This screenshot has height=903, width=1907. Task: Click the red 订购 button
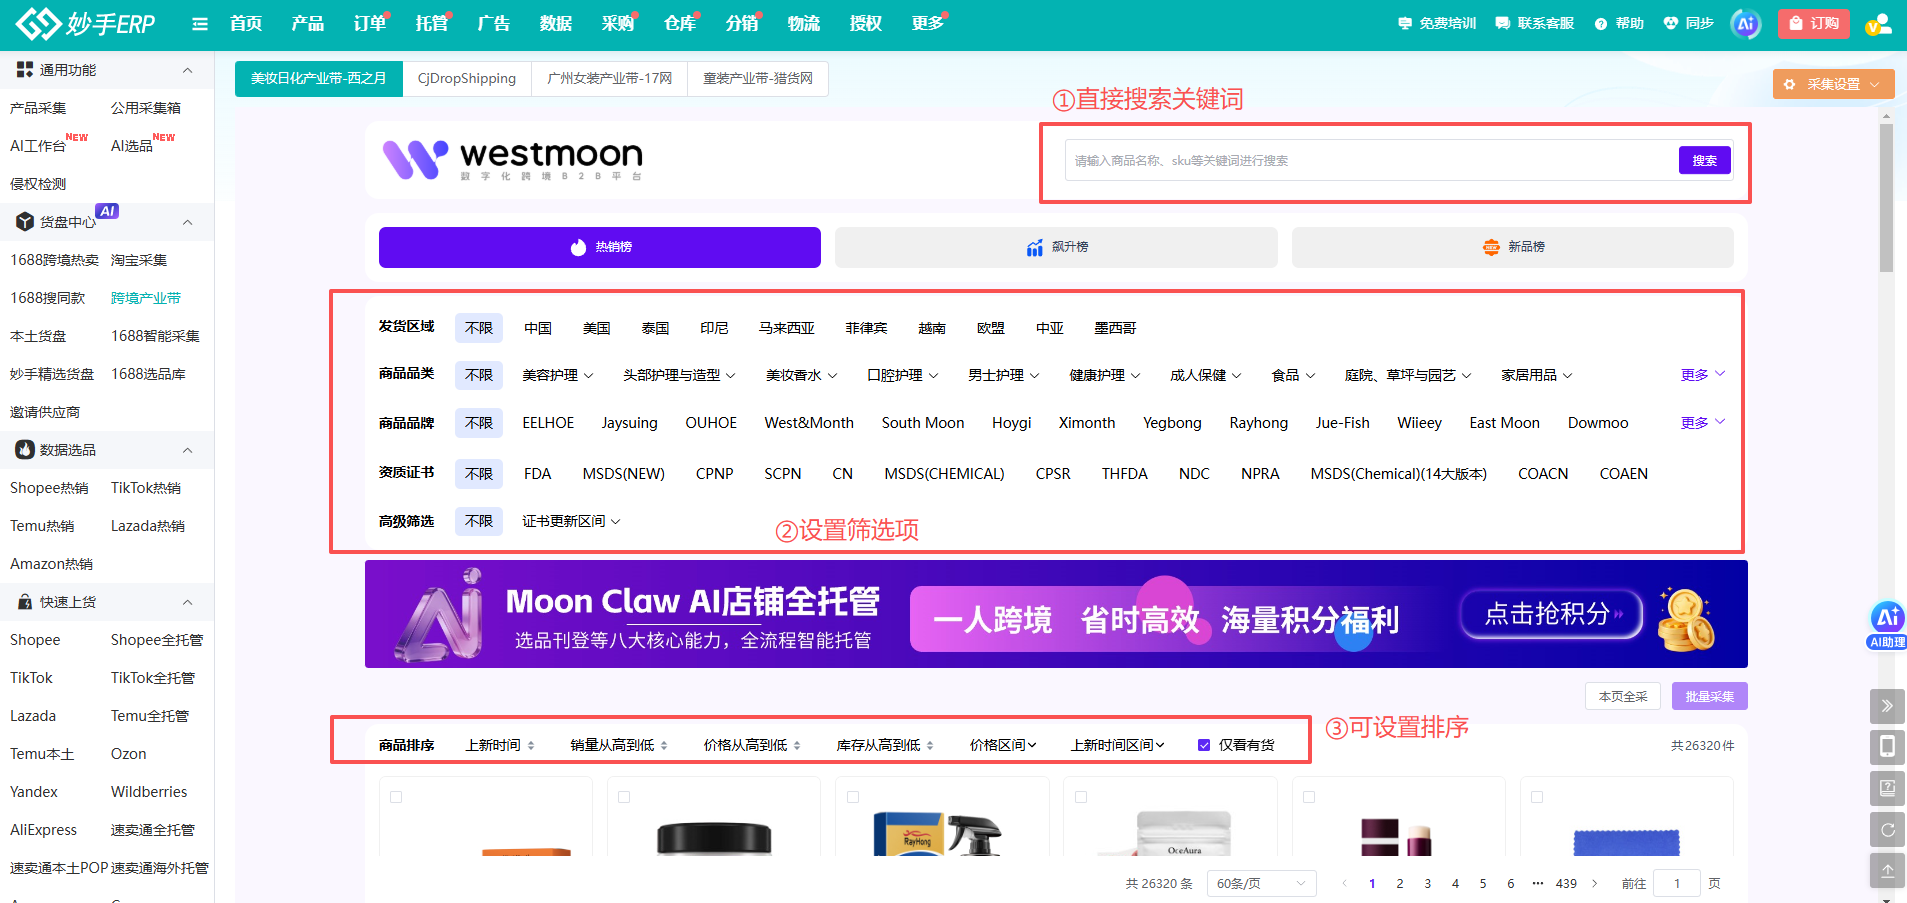pyautogui.click(x=1813, y=24)
